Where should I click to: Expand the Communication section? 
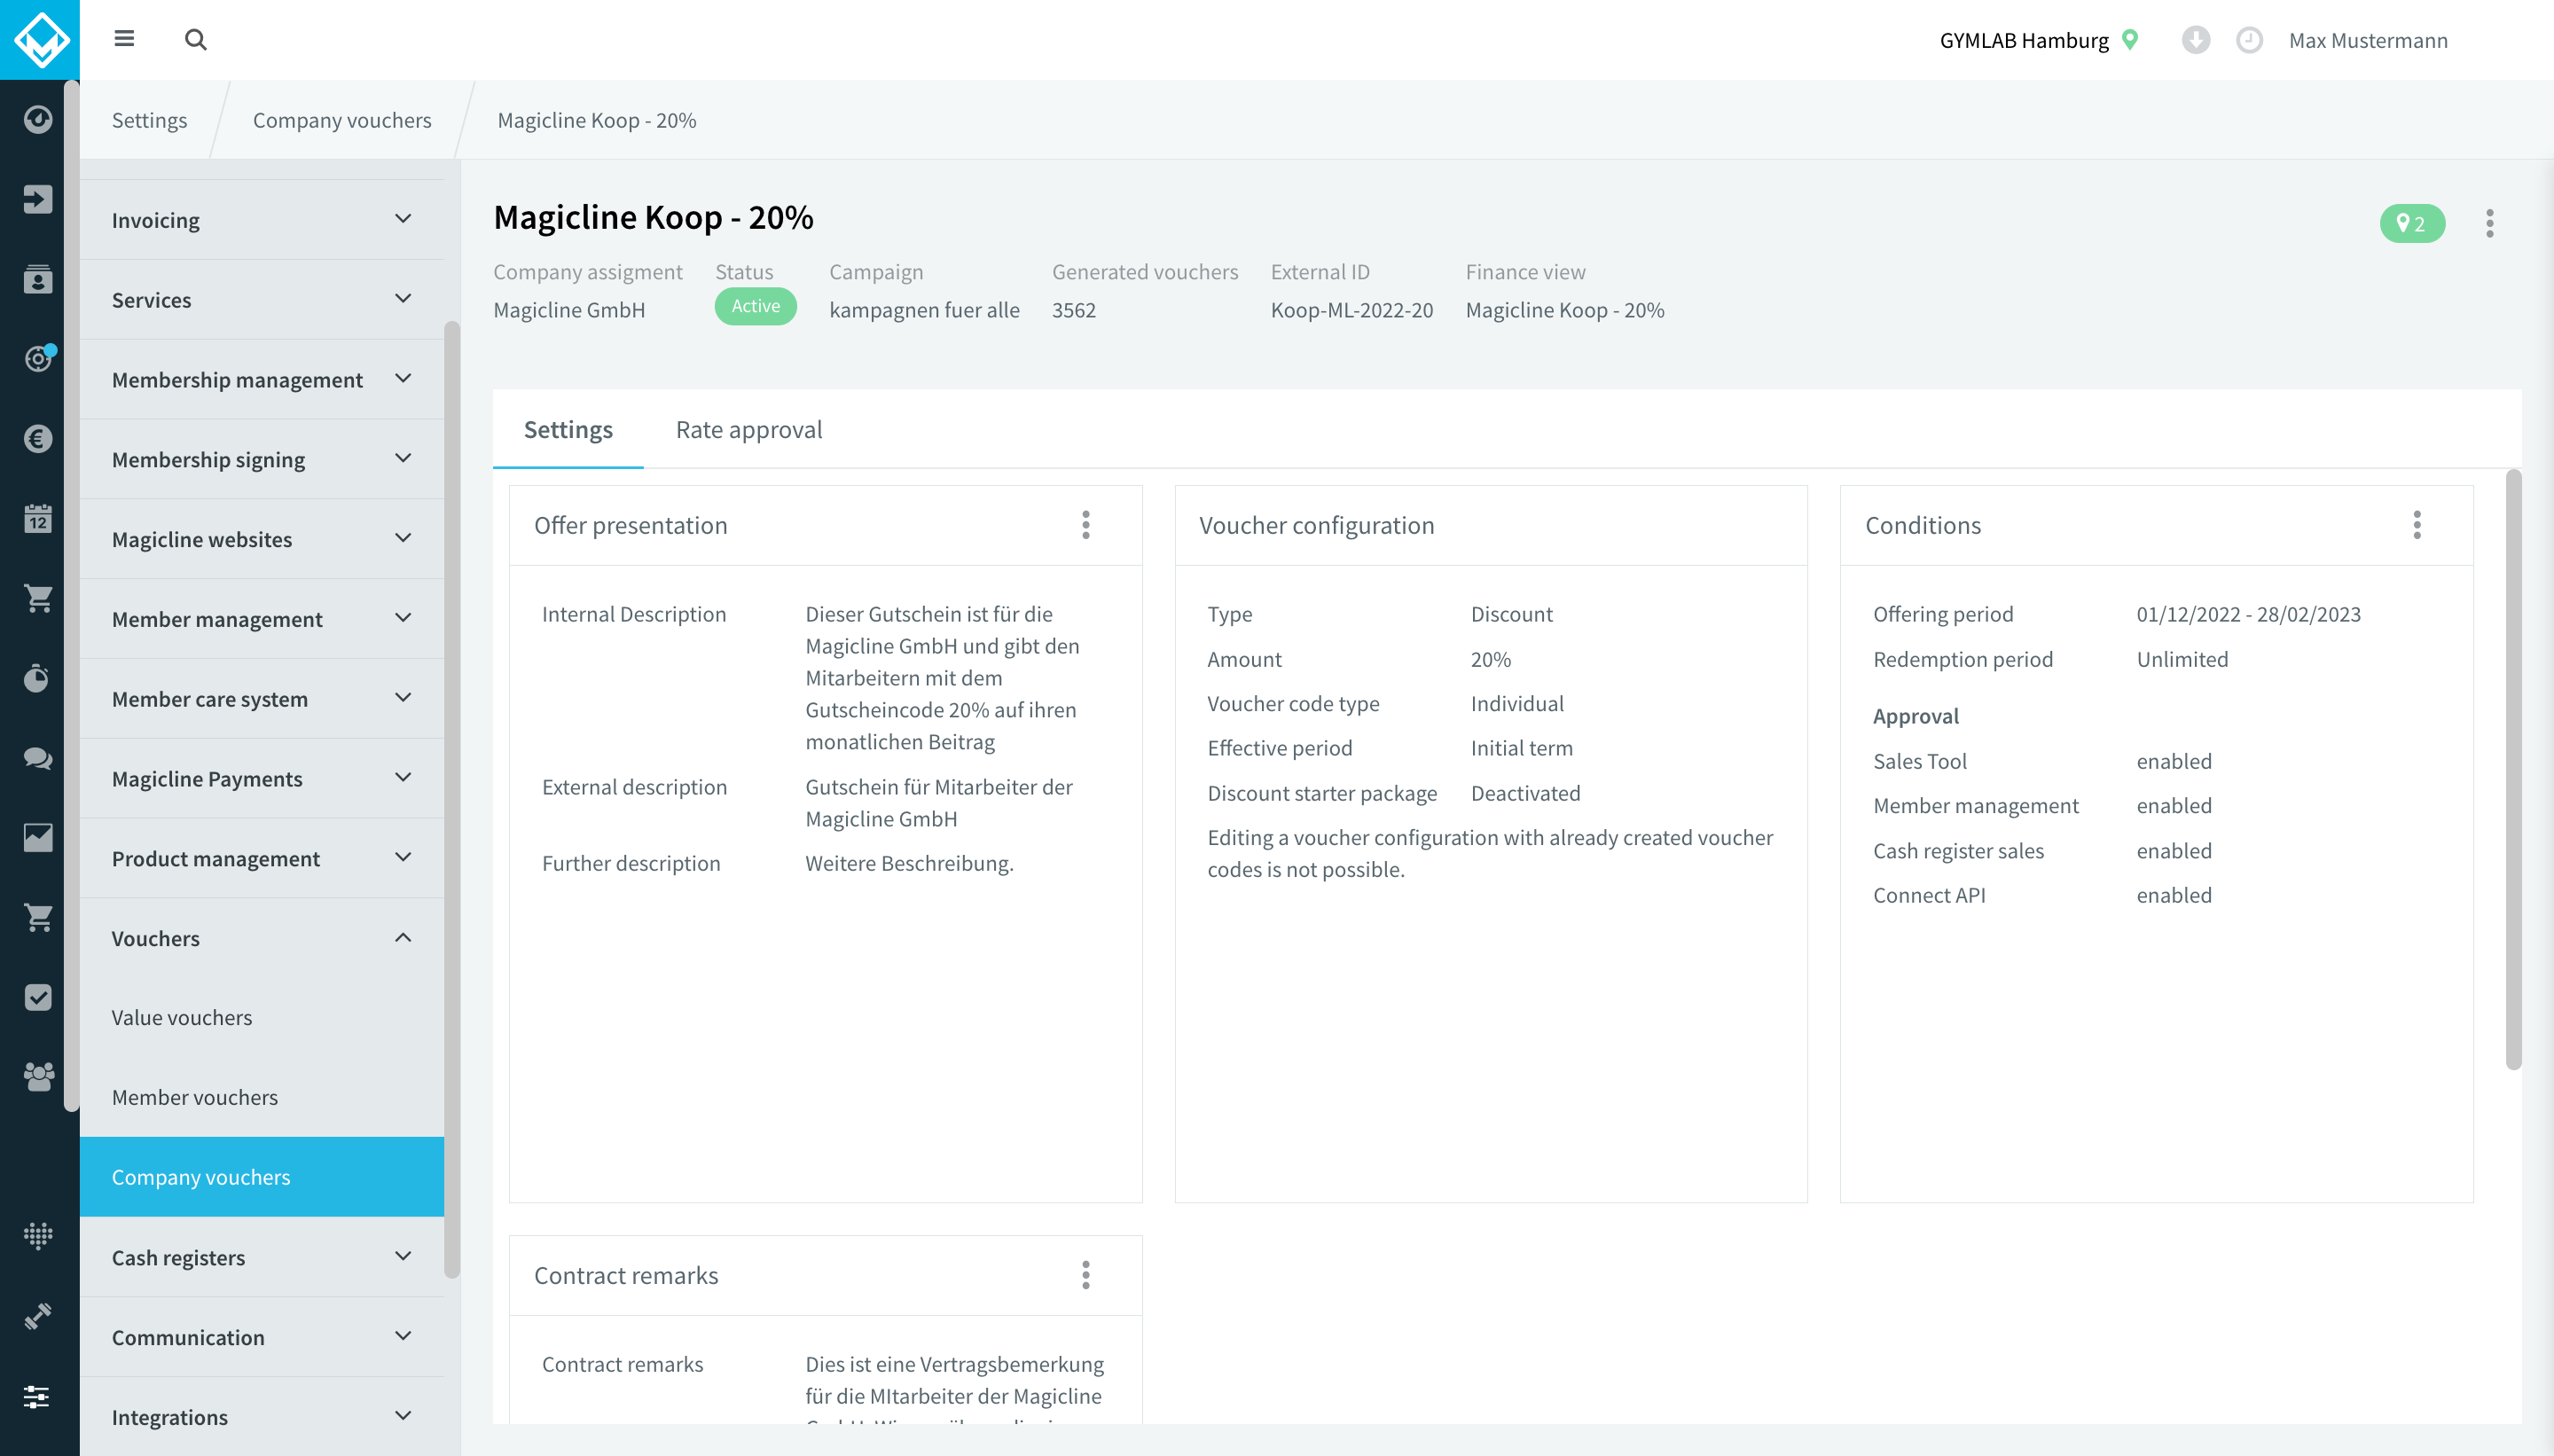[x=262, y=1337]
